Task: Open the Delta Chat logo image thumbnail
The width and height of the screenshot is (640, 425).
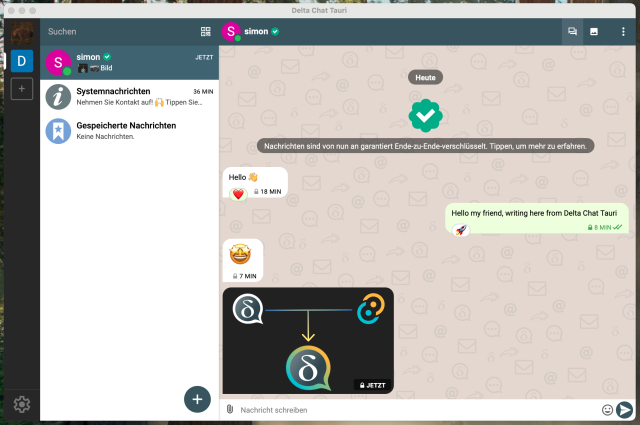Action: click(308, 340)
